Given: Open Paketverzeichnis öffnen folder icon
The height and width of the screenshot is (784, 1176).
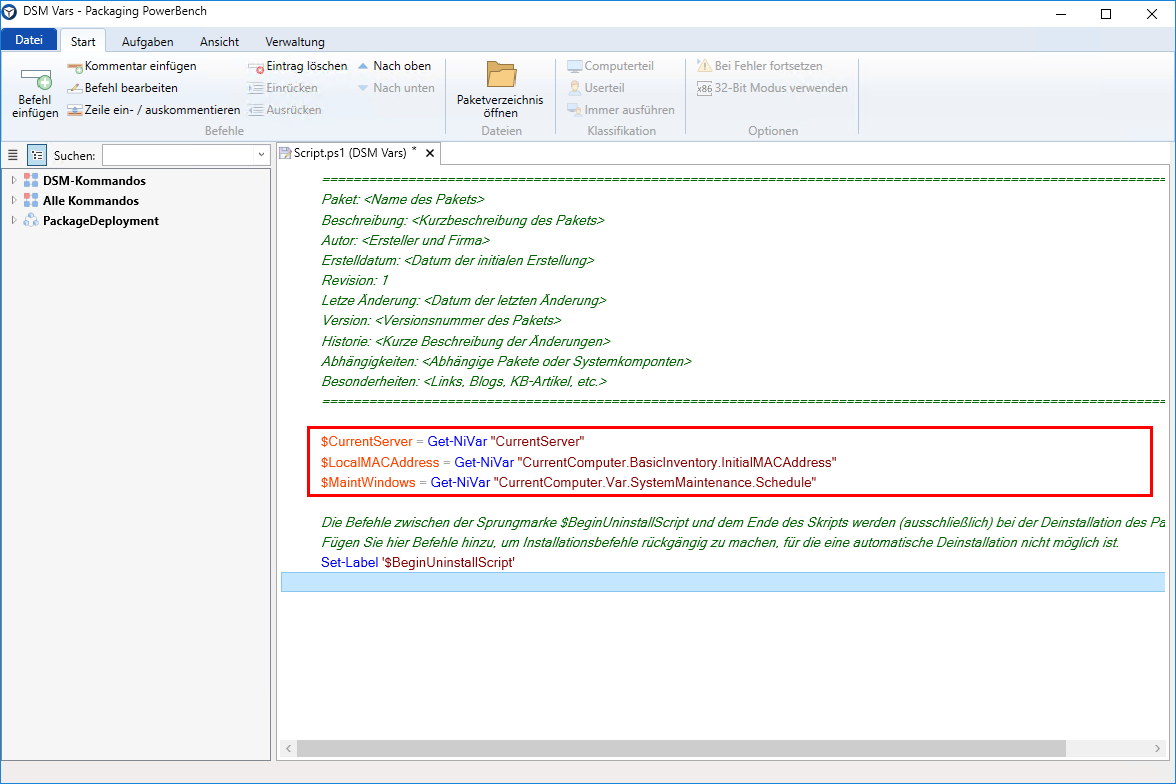Looking at the screenshot, I should (500, 76).
